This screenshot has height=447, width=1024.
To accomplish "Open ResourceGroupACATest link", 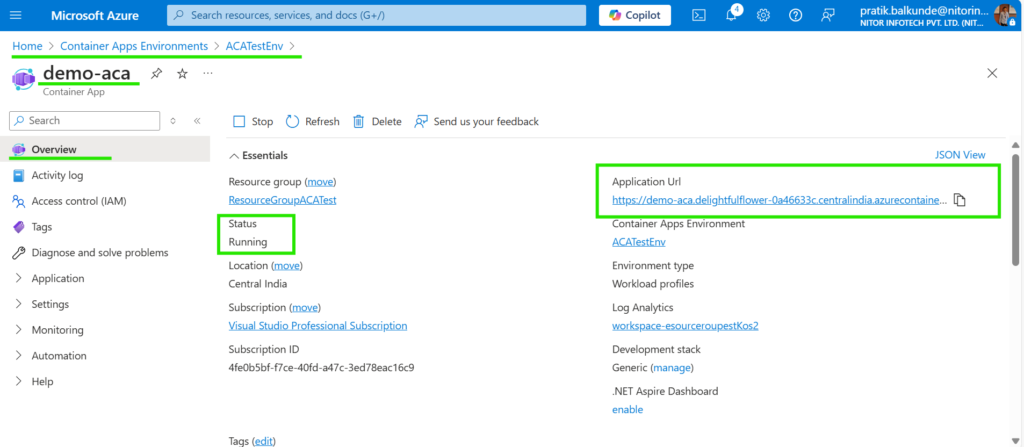I will pyautogui.click(x=282, y=200).
